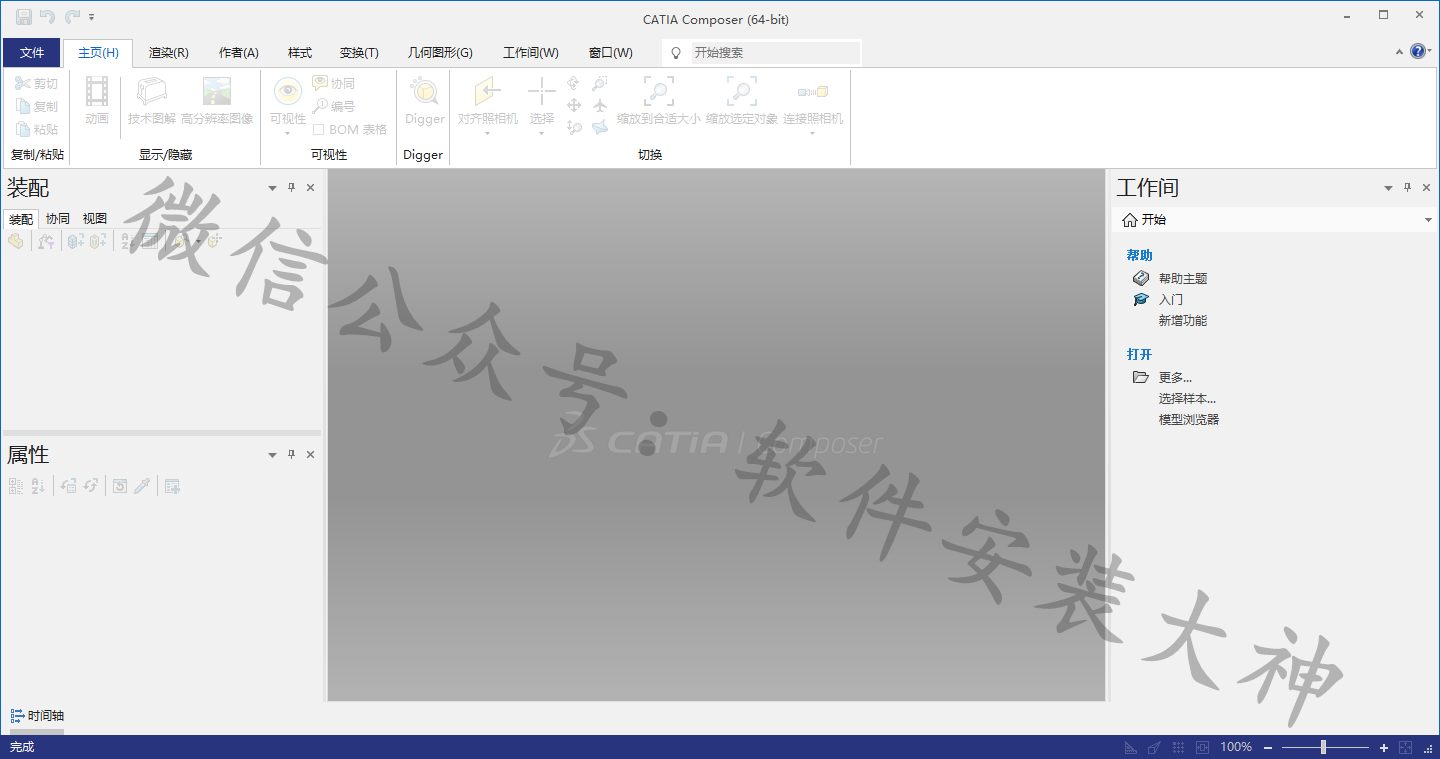
Task: Open the 样式 ribbon tab
Action: tap(300, 53)
